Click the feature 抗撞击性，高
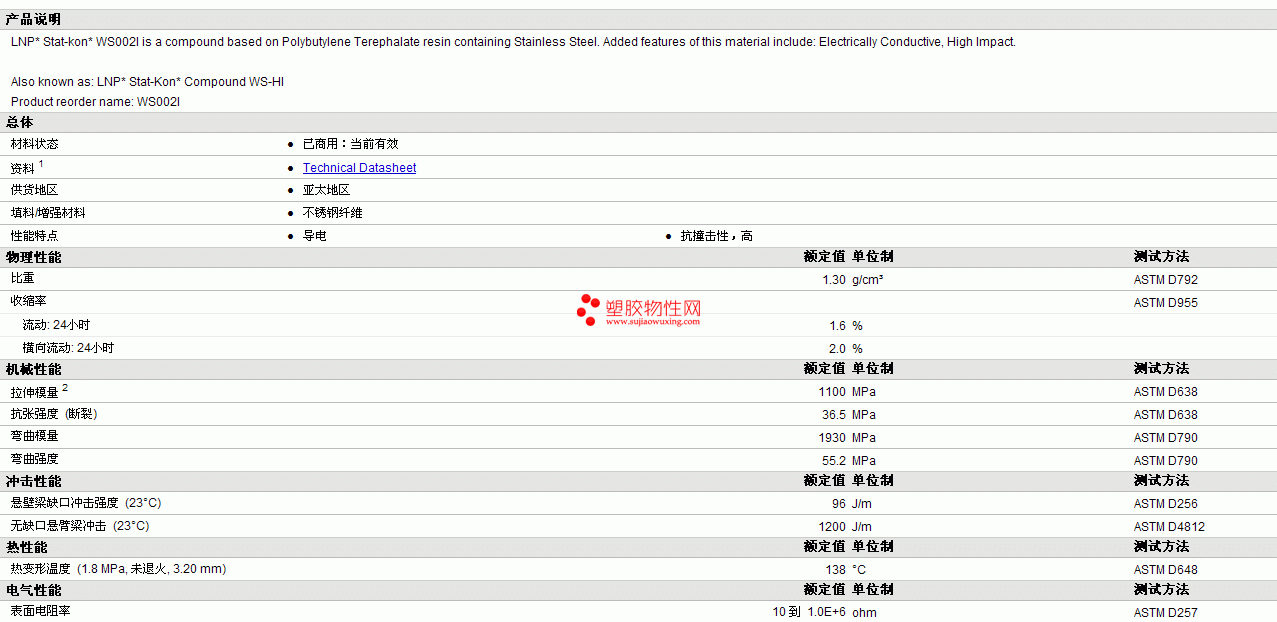The height and width of the screenshot is (622, 1277). [x=717, y=236]
